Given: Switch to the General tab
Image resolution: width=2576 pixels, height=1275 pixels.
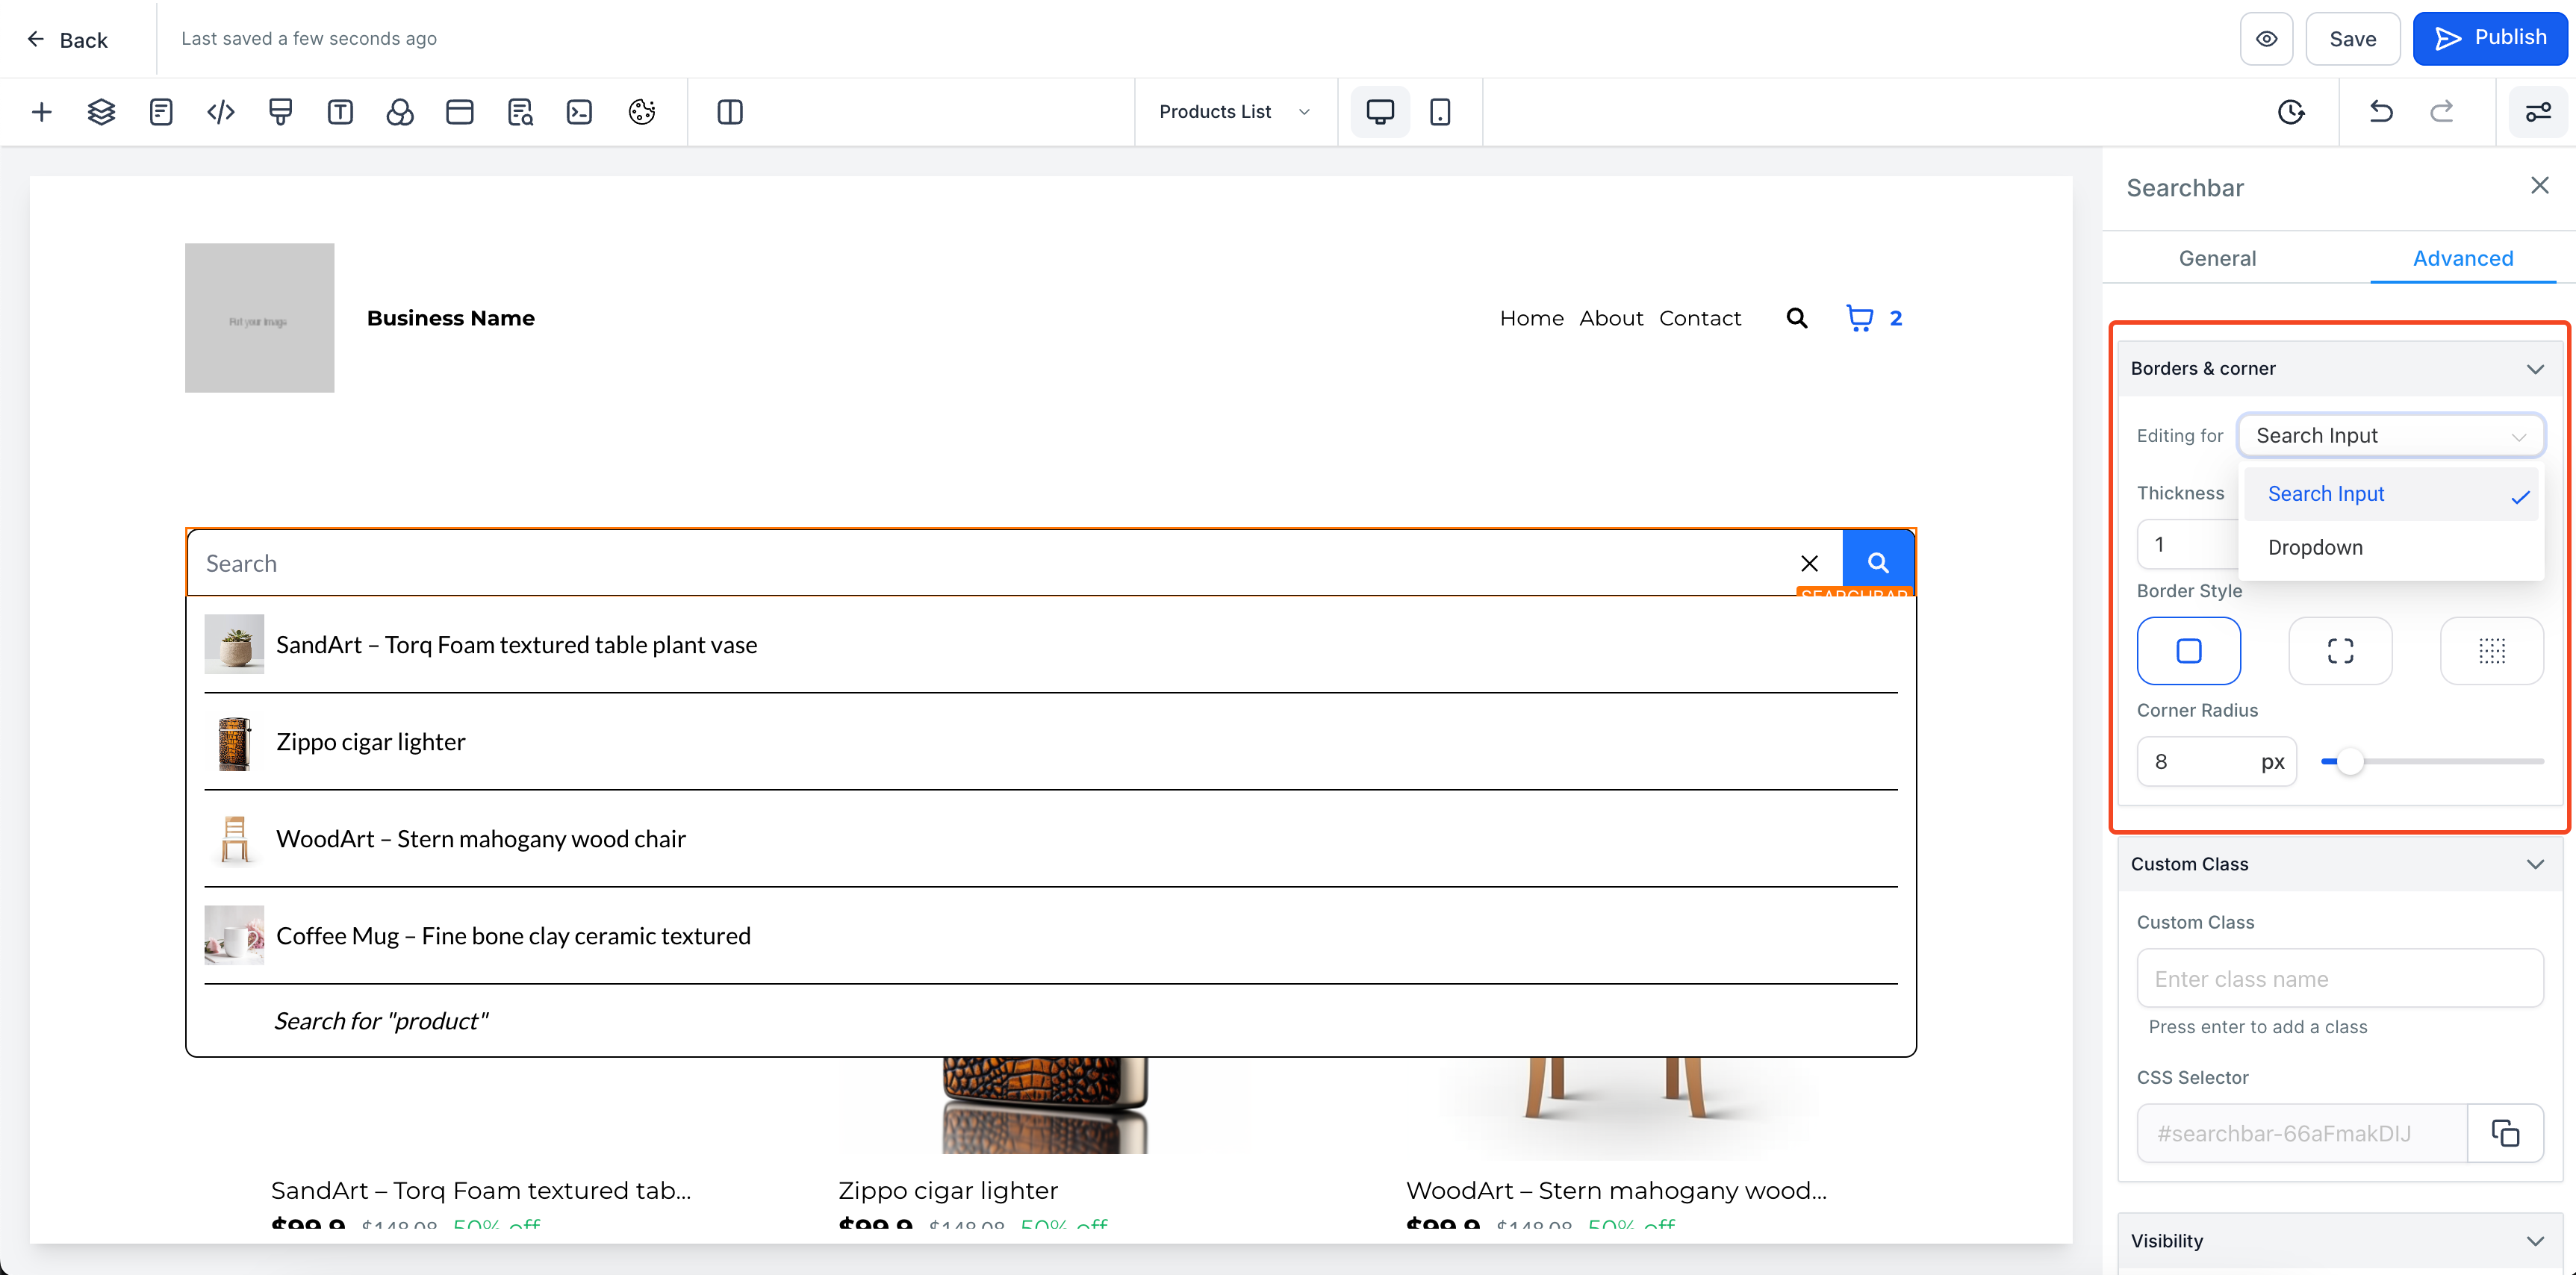Looking at the screenshot, I should 2217,259.
